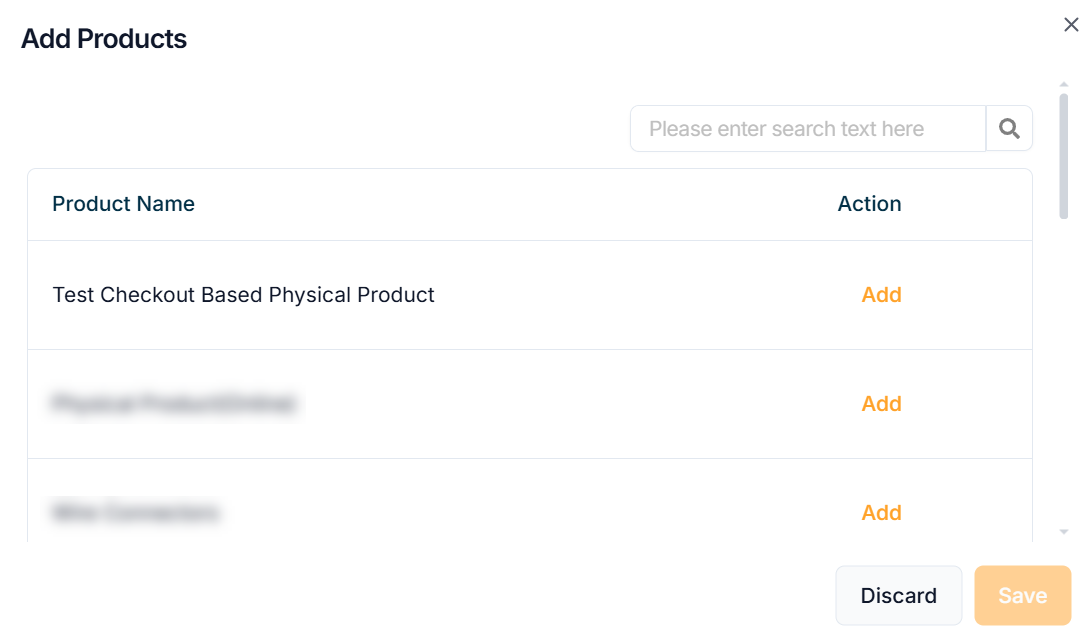The height and width of the screenshot is (641, 1092).
Task: Click the scroll up arrow
Action: [x=1064, y=85]
